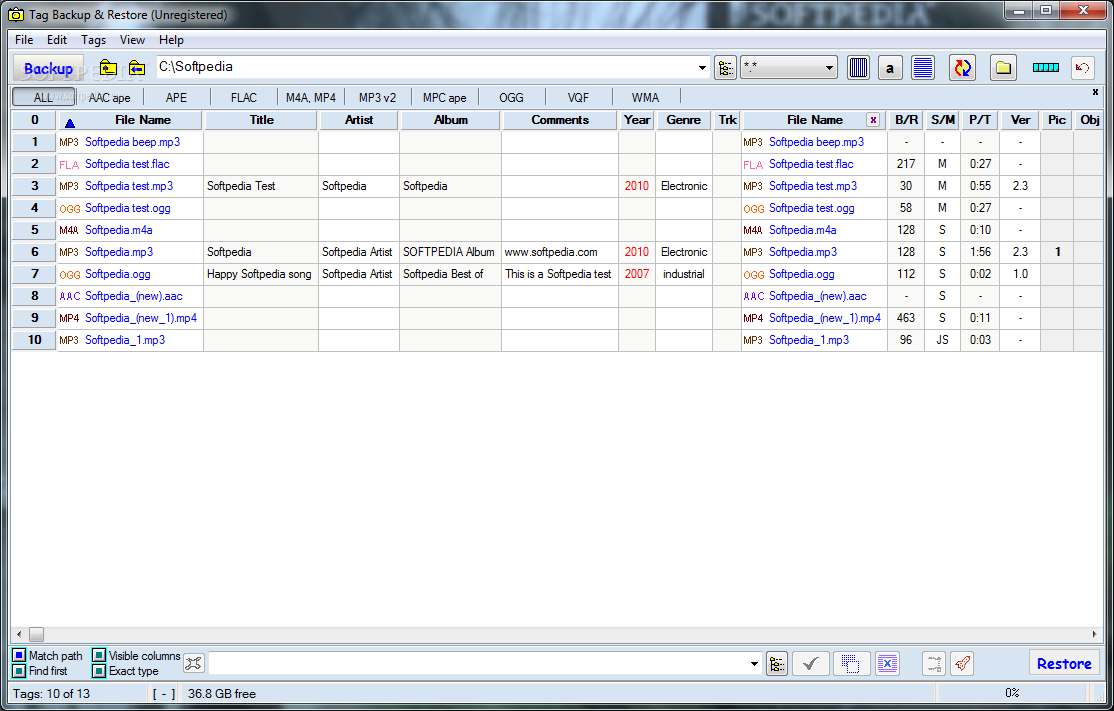Click the Year column header
Screen dimensions: 1114x711
coord(637,120)
